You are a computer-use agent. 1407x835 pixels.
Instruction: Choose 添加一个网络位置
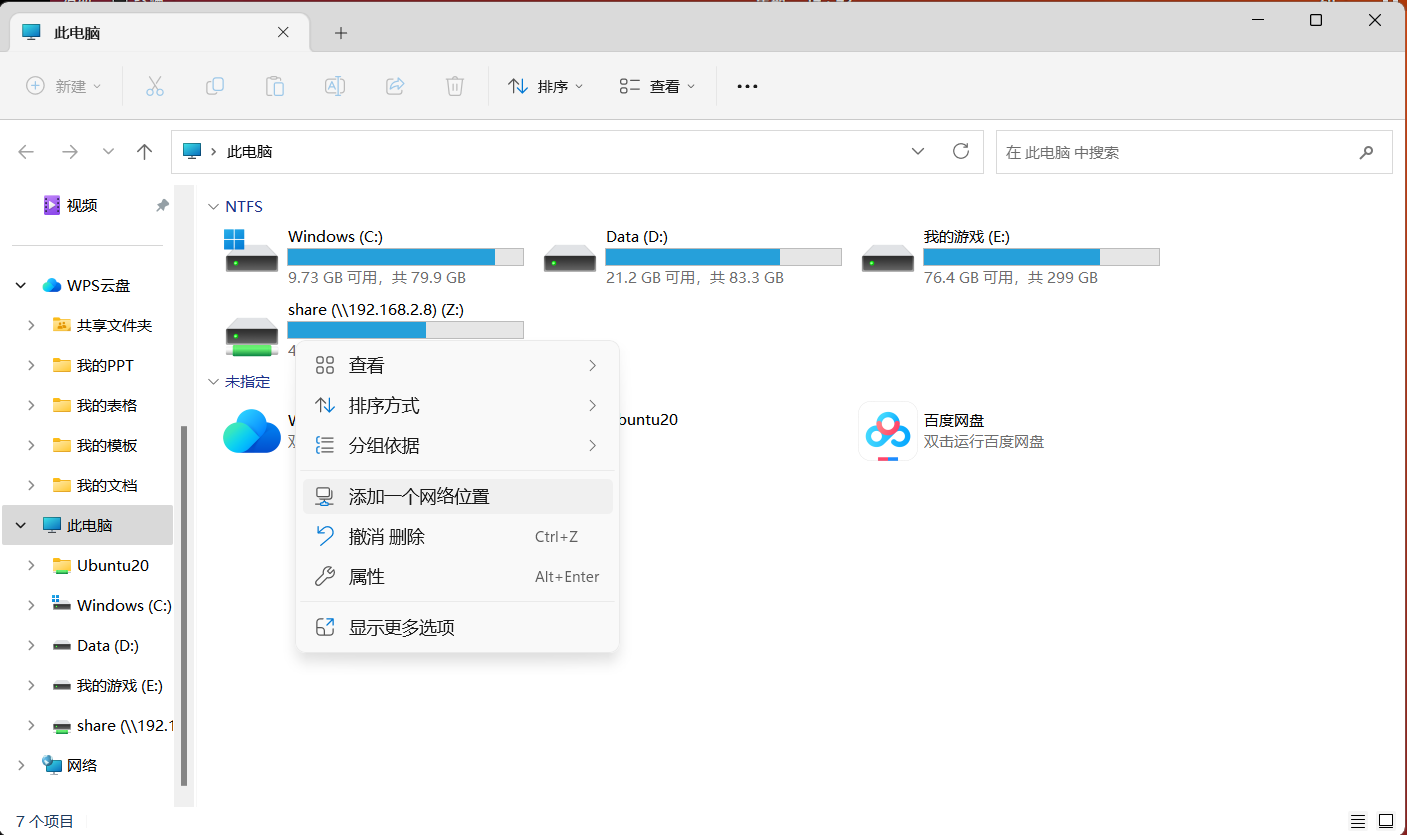[457, 497]
